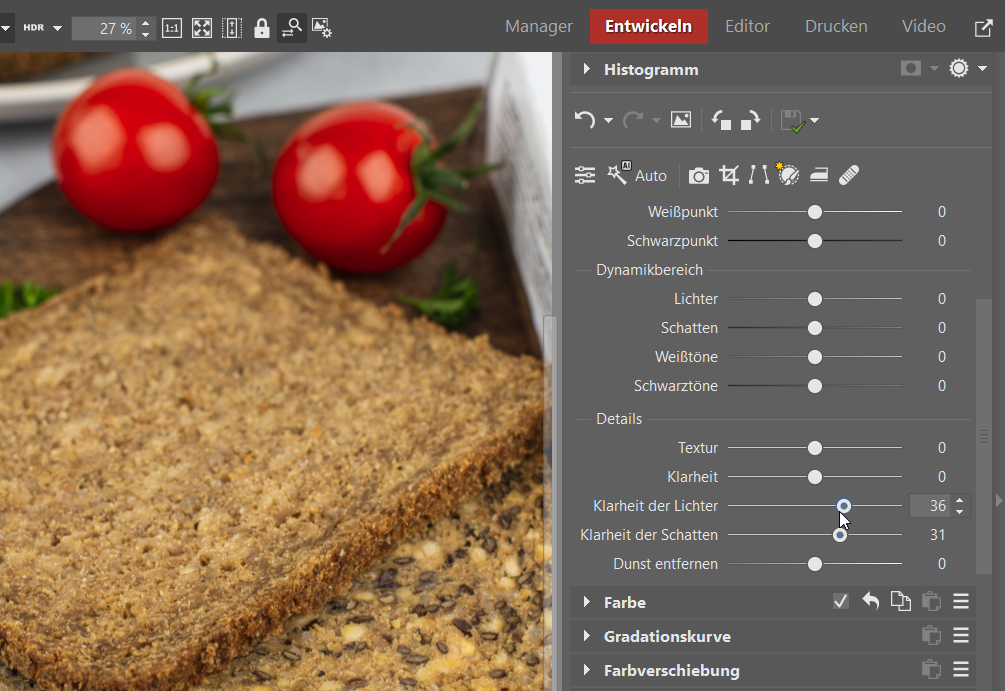Click the undo arrow icon
The width and height of the screenshot is (1005, 691).
[x=584, y=120]
